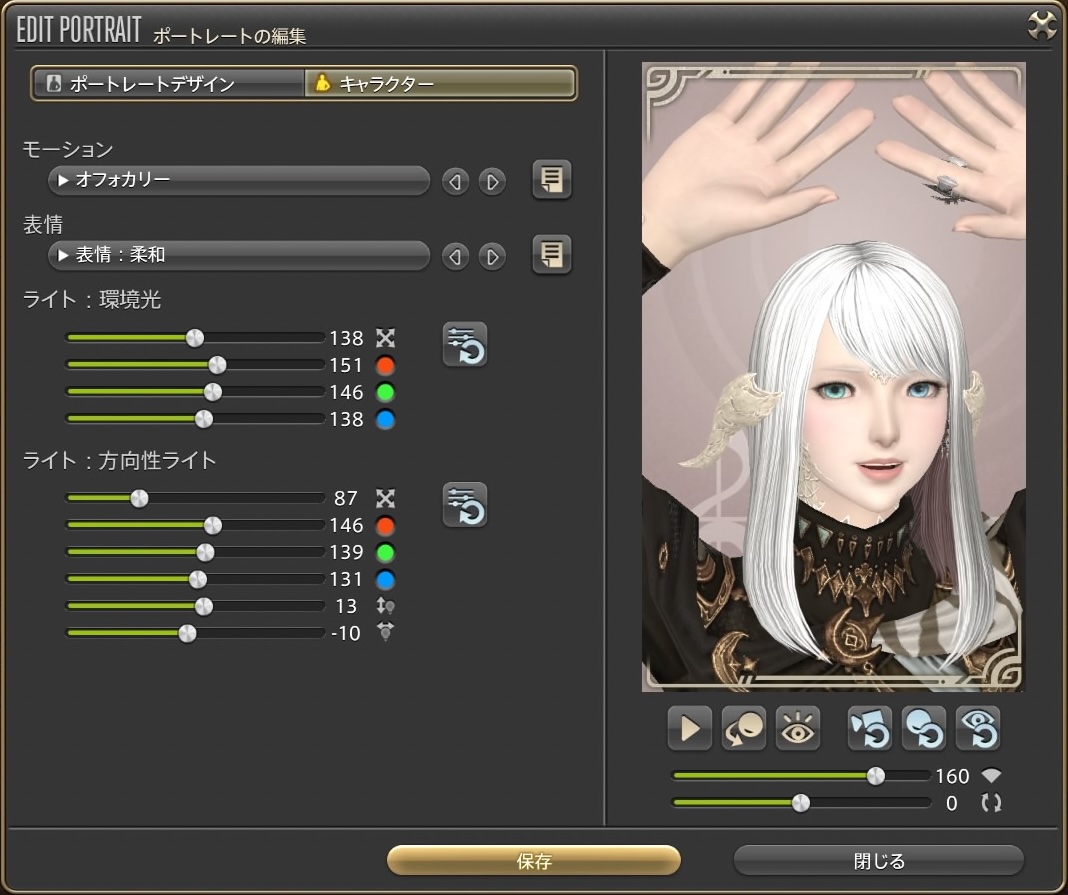Reset the face direction icon
Screen dimensions: 1068x895
[924, 728]
